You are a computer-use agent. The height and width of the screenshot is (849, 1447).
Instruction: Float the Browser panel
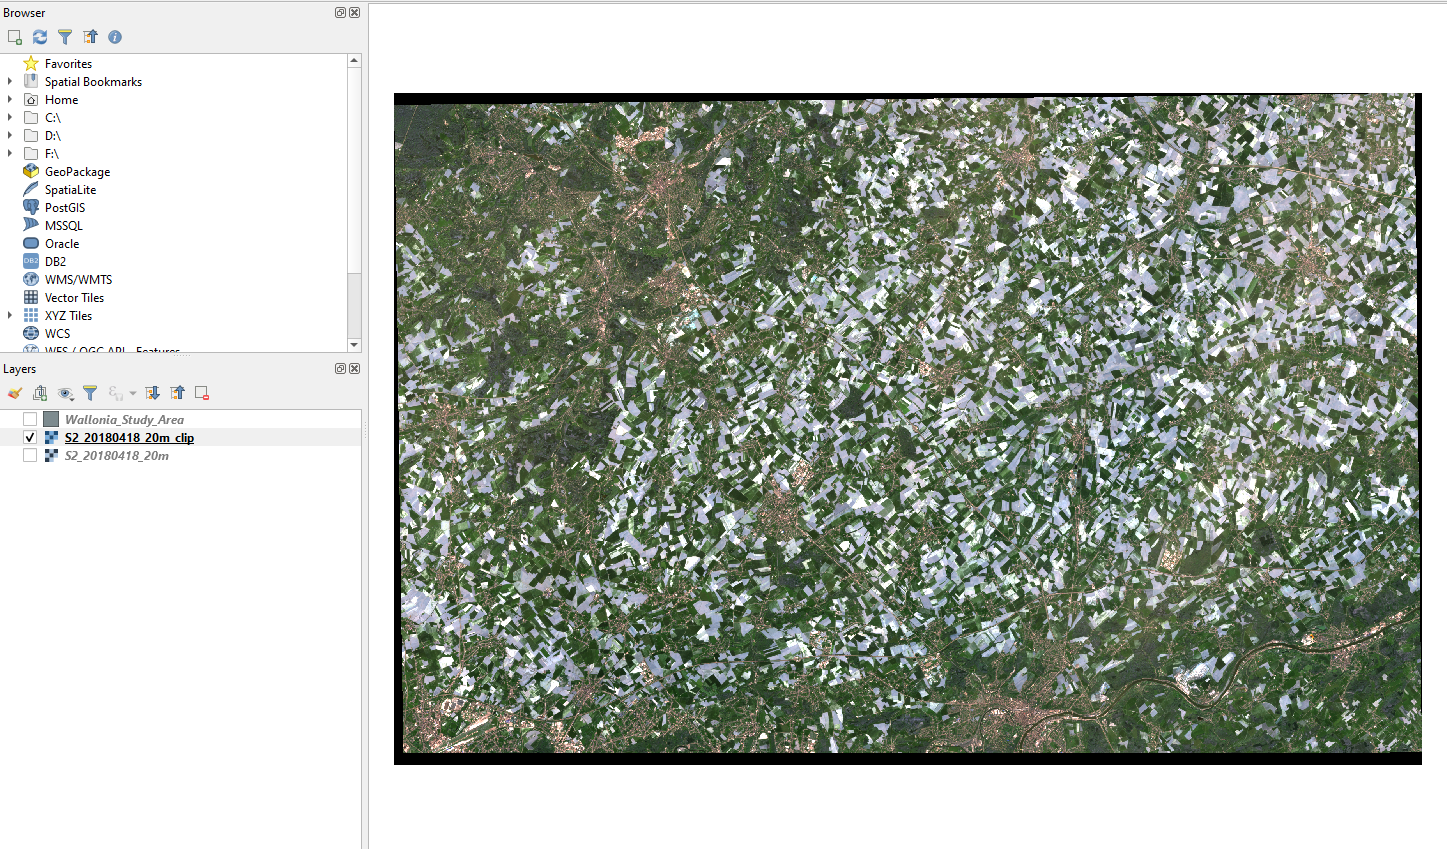pyautogui.click(x=340, y=13)
